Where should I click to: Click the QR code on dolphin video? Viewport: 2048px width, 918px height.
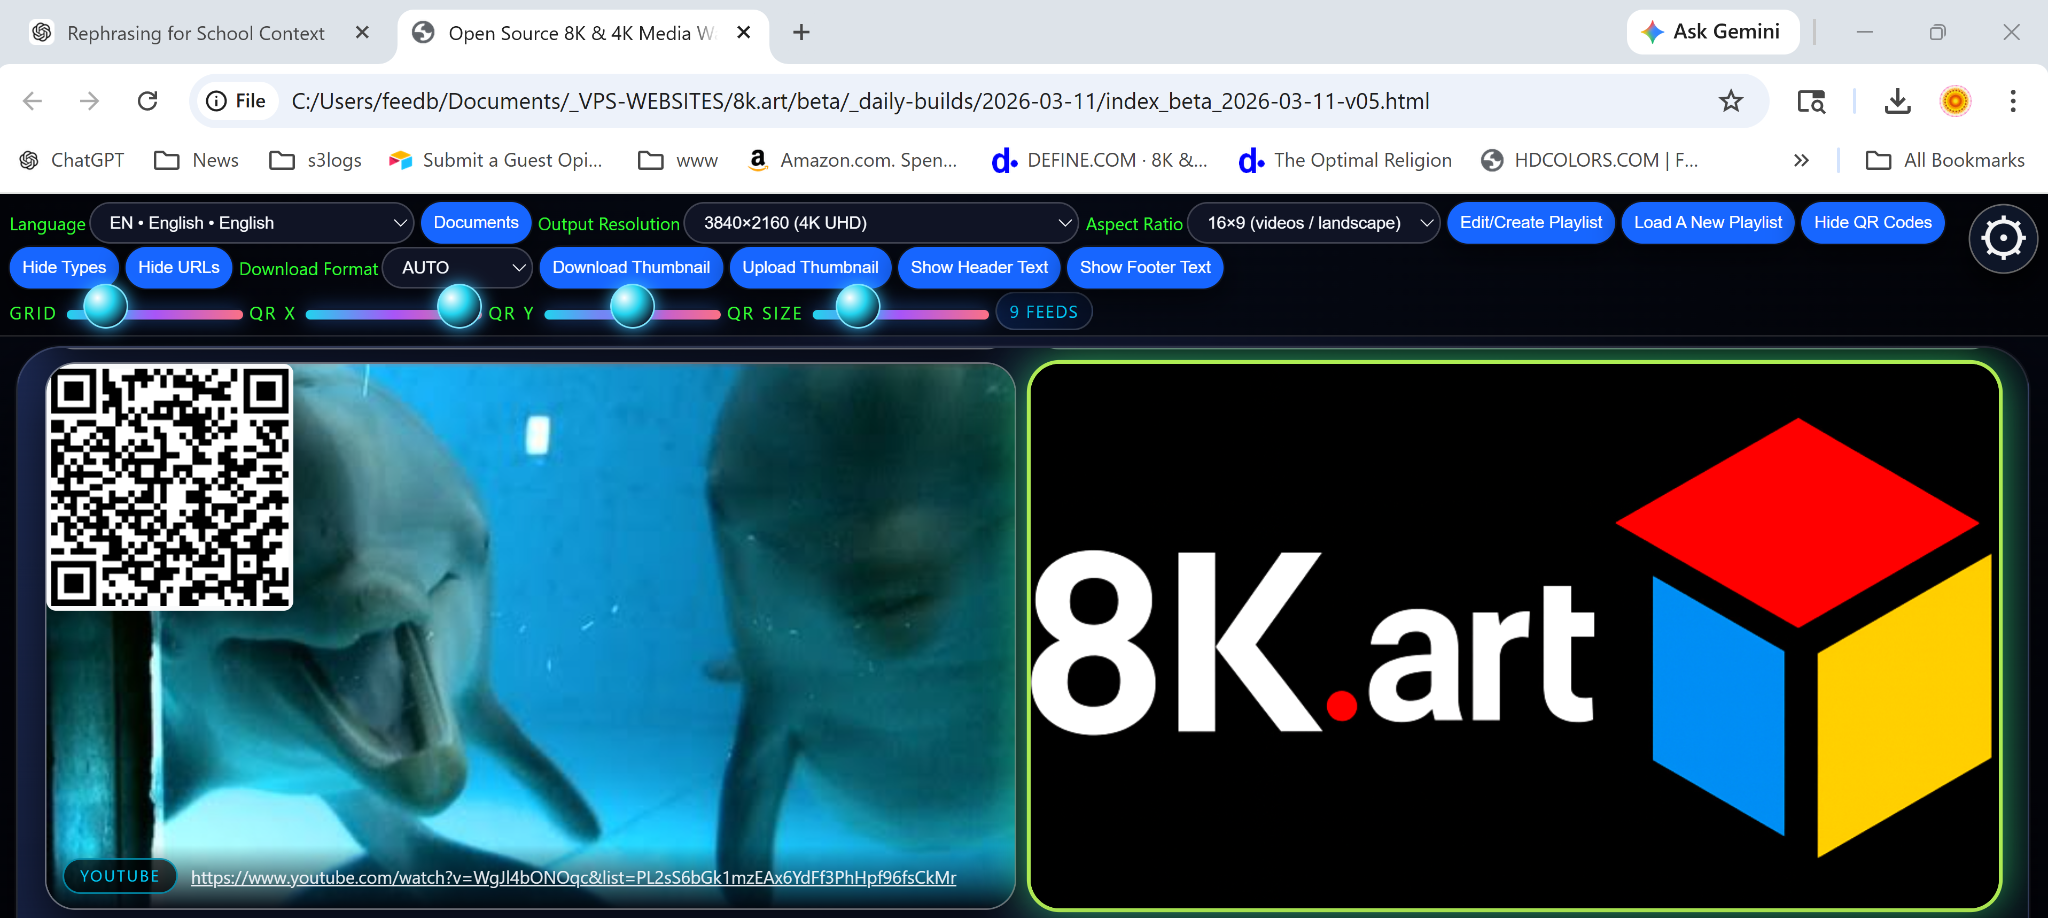(170, 487)
